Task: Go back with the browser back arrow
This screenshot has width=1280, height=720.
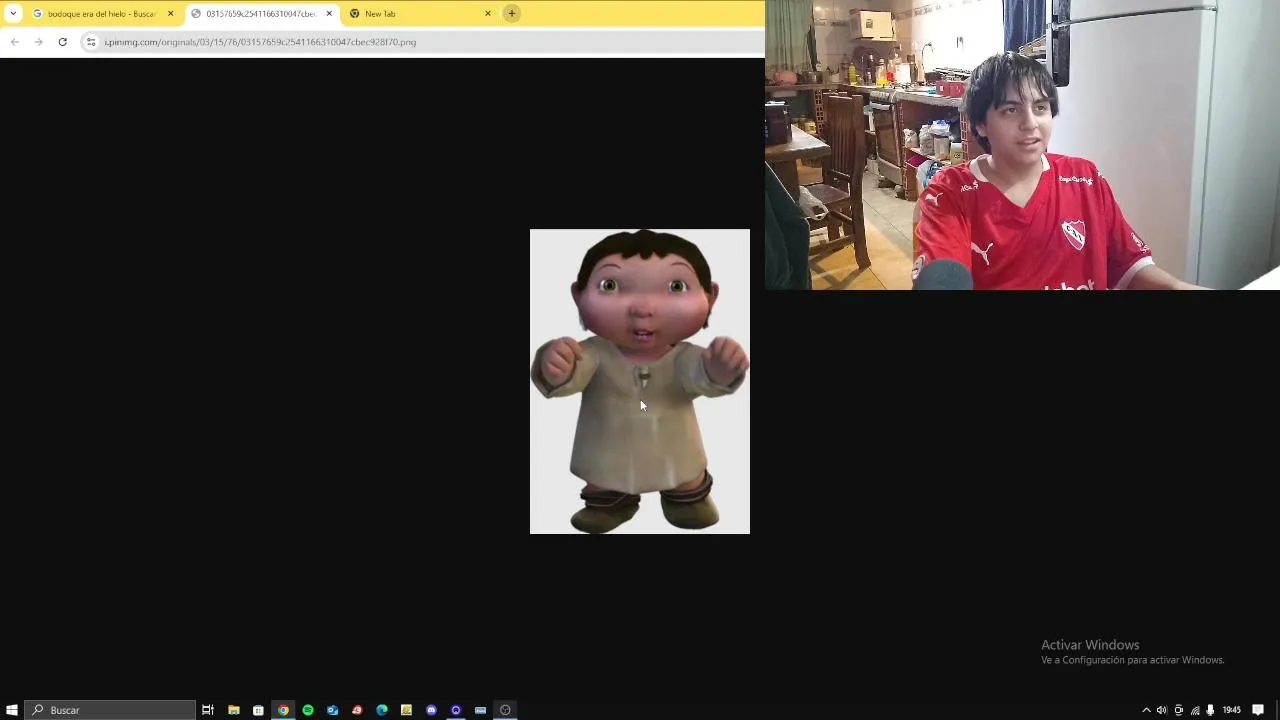Action: click(x=15, y=42)
